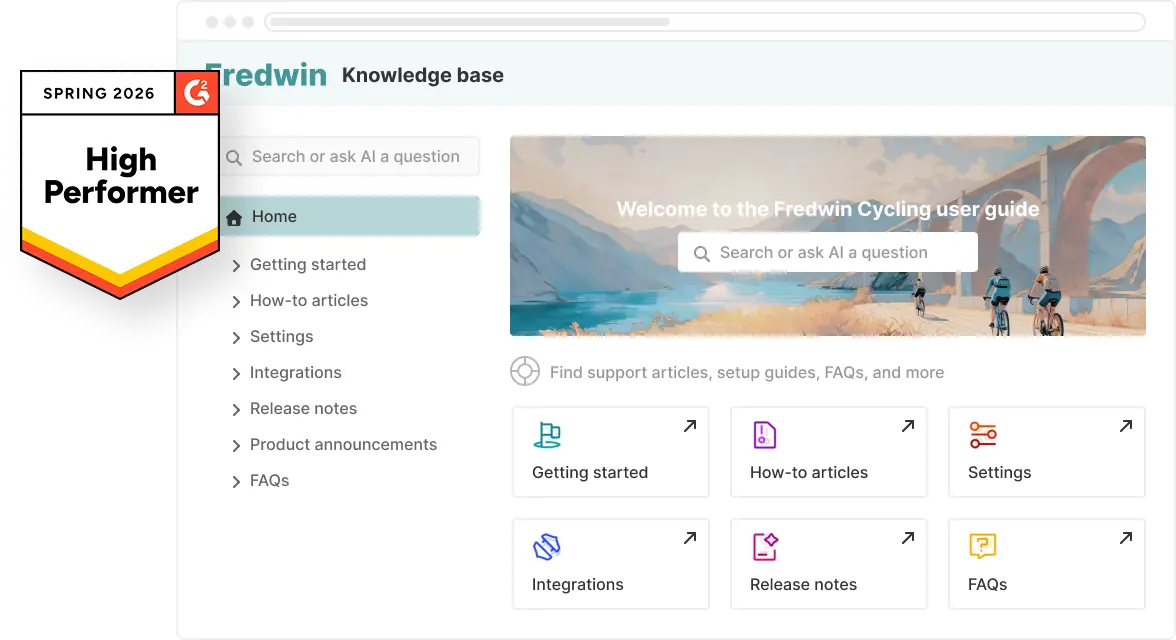
Task: Open Release notes in the sidebar
Action: point(303,409)
